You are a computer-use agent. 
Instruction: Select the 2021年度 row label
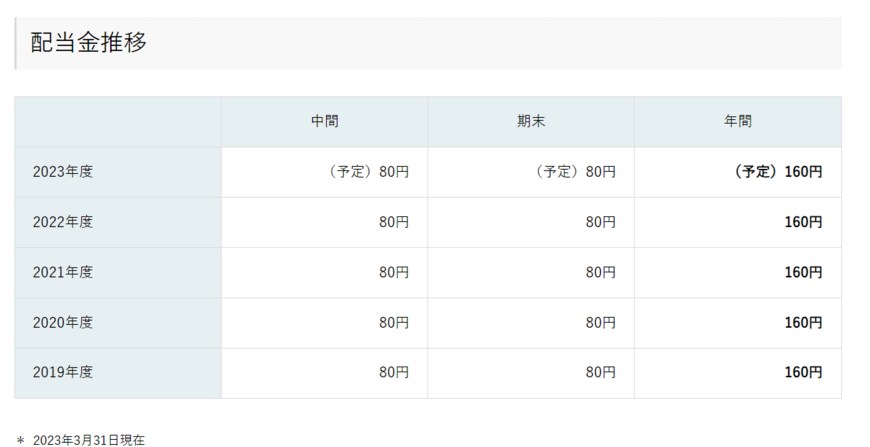62,272
